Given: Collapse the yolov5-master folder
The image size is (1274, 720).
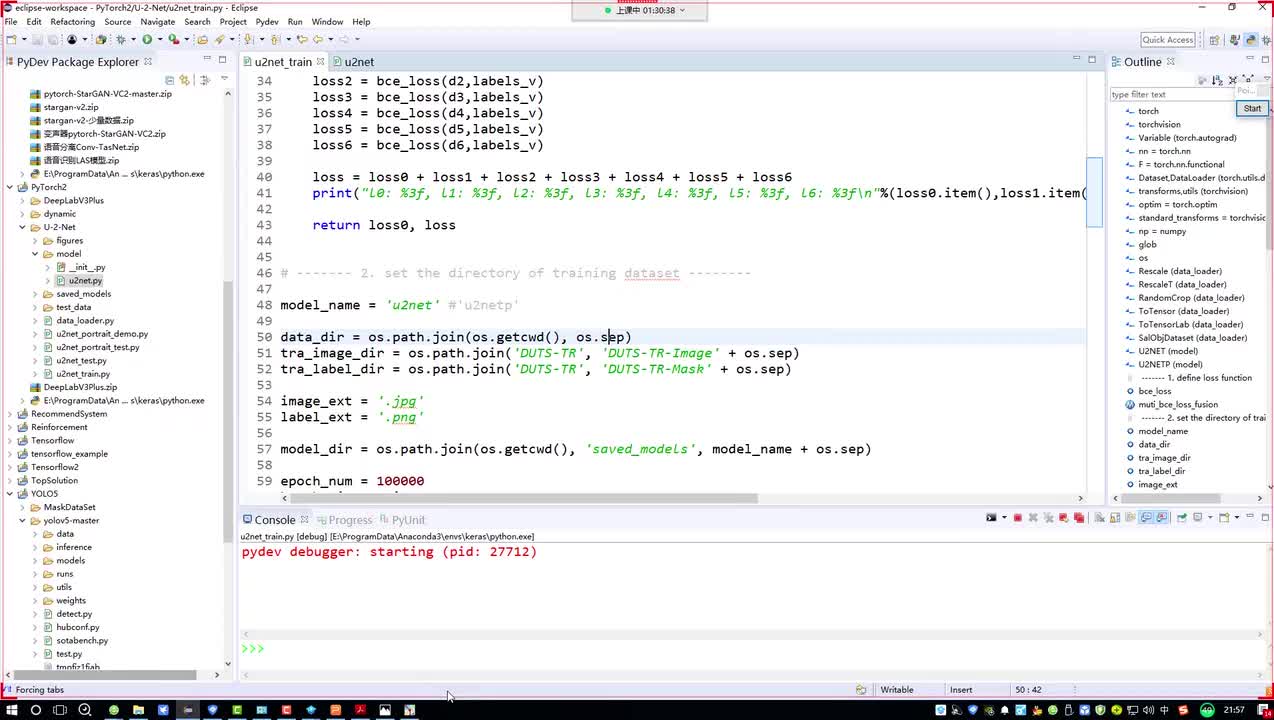Looking at the screenshot, I should (x=22, y=520).
